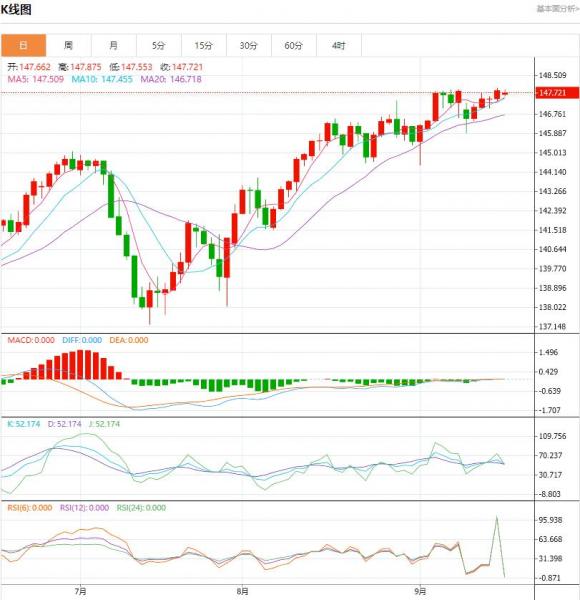Click the MACD 0.000 indicator label
This screenshot has width=580, height=600.
click(x=31, y=340)
